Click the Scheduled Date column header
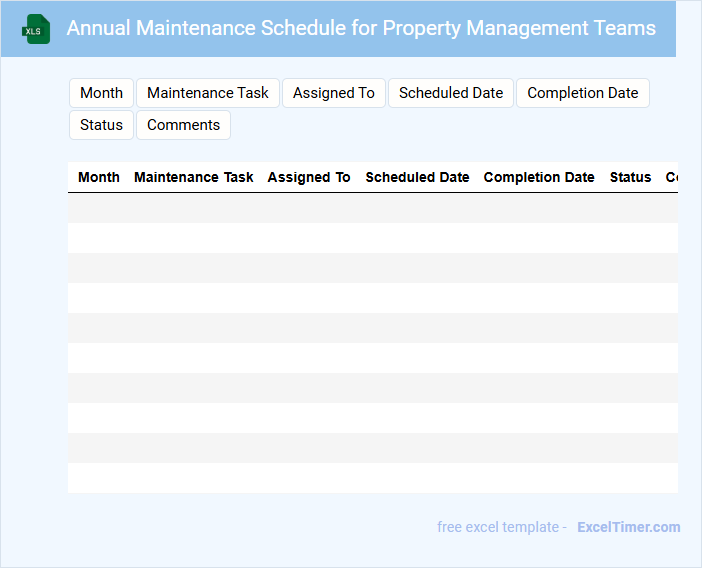Screen dimensions: 702x568 [417, 177]
